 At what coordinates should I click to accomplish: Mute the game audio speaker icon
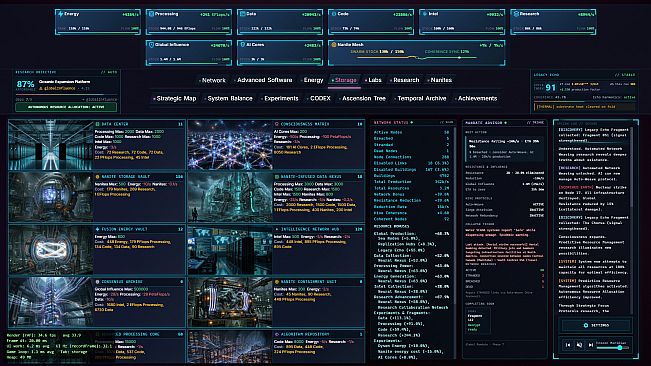click(579, 345)
